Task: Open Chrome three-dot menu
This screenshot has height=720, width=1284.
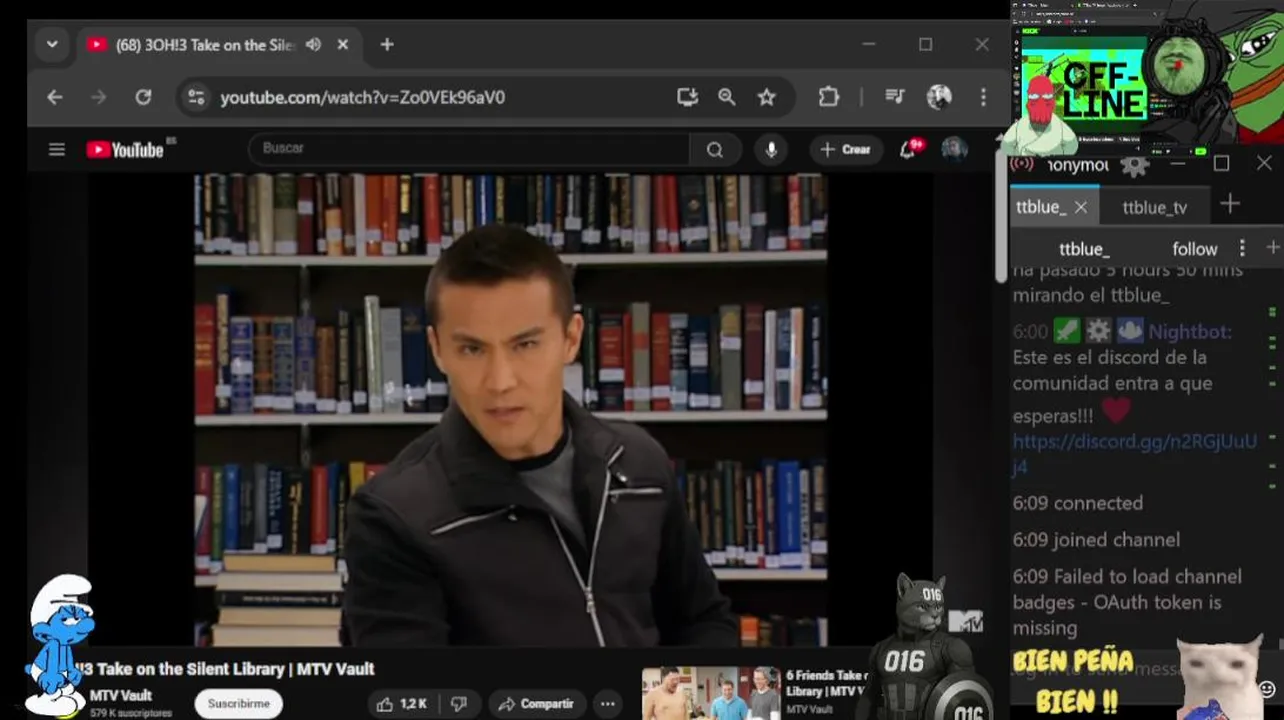Action: point(983,97)
